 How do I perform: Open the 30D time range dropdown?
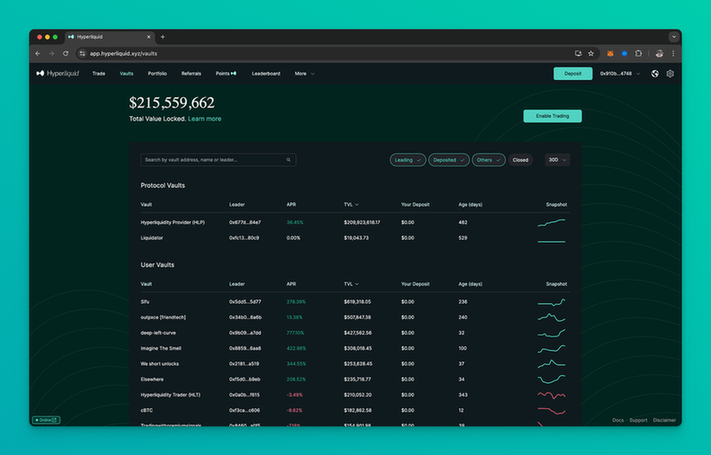[x=556, y=160]
